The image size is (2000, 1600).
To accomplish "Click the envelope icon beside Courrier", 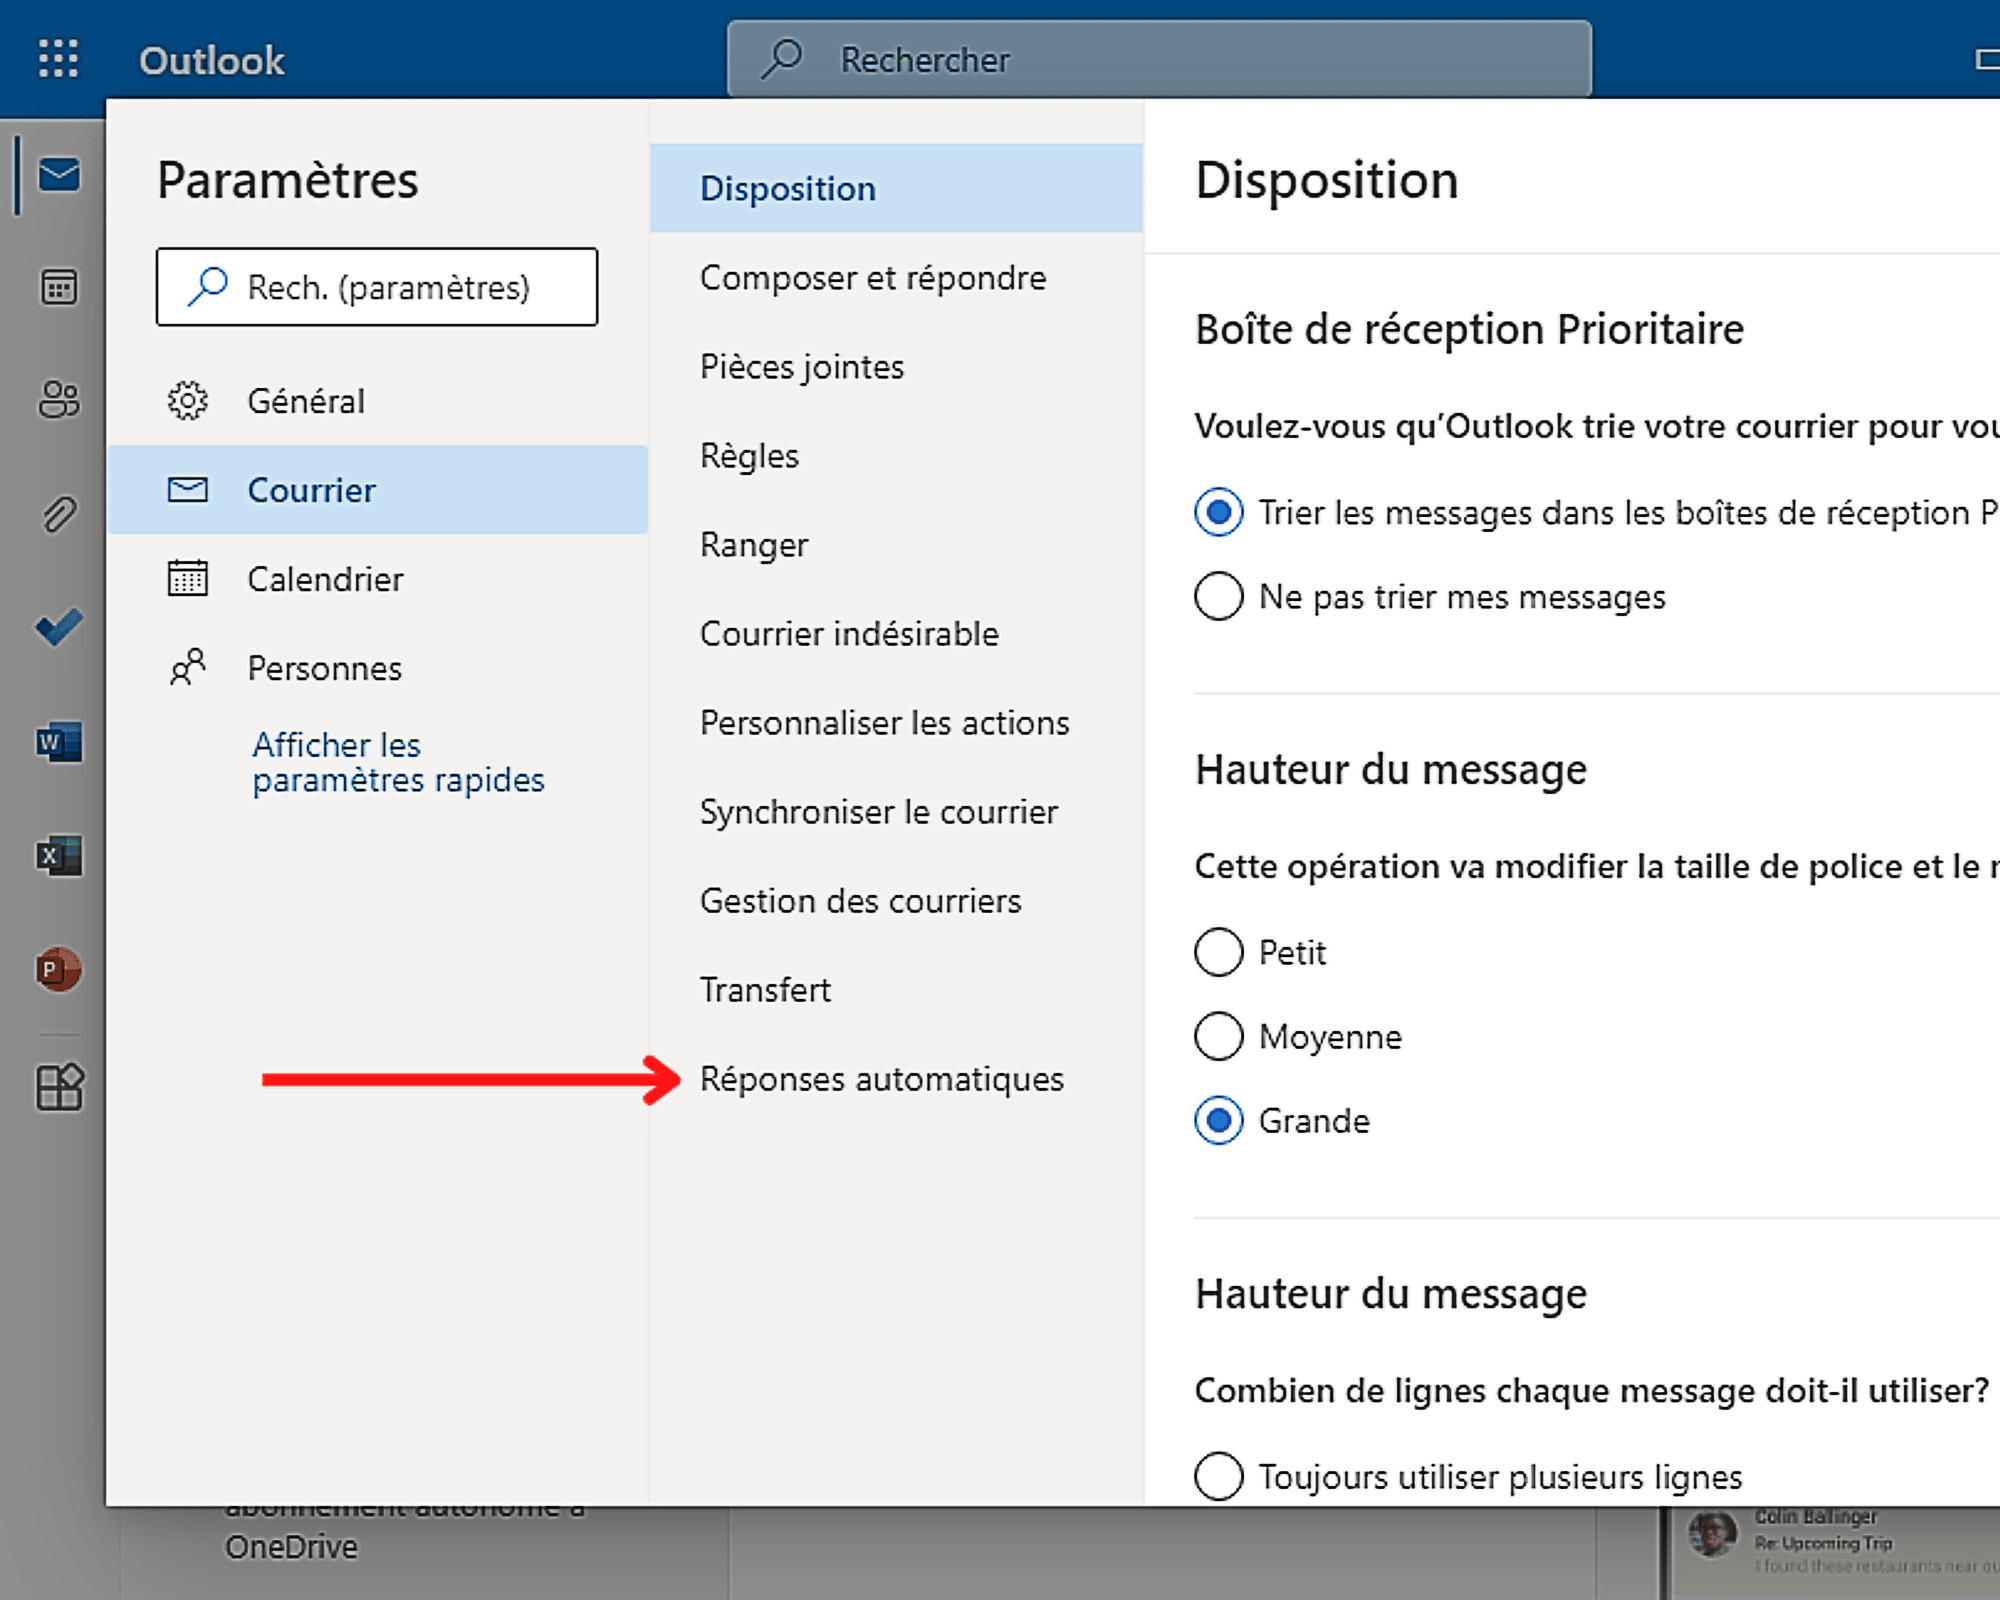I will tap(187, 490).
